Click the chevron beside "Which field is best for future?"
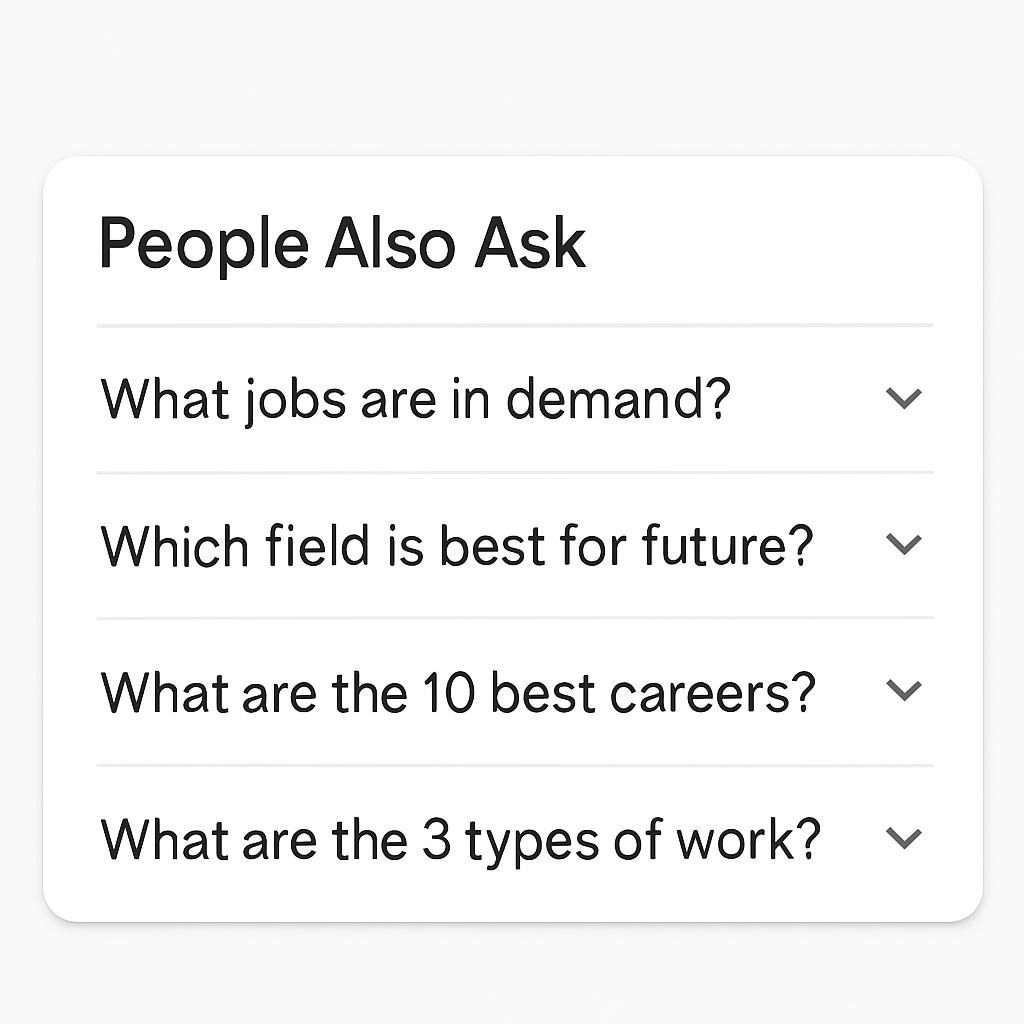Image resolution: width=1024 pixels, height=1024 pixels. click(x=904, y=545)
